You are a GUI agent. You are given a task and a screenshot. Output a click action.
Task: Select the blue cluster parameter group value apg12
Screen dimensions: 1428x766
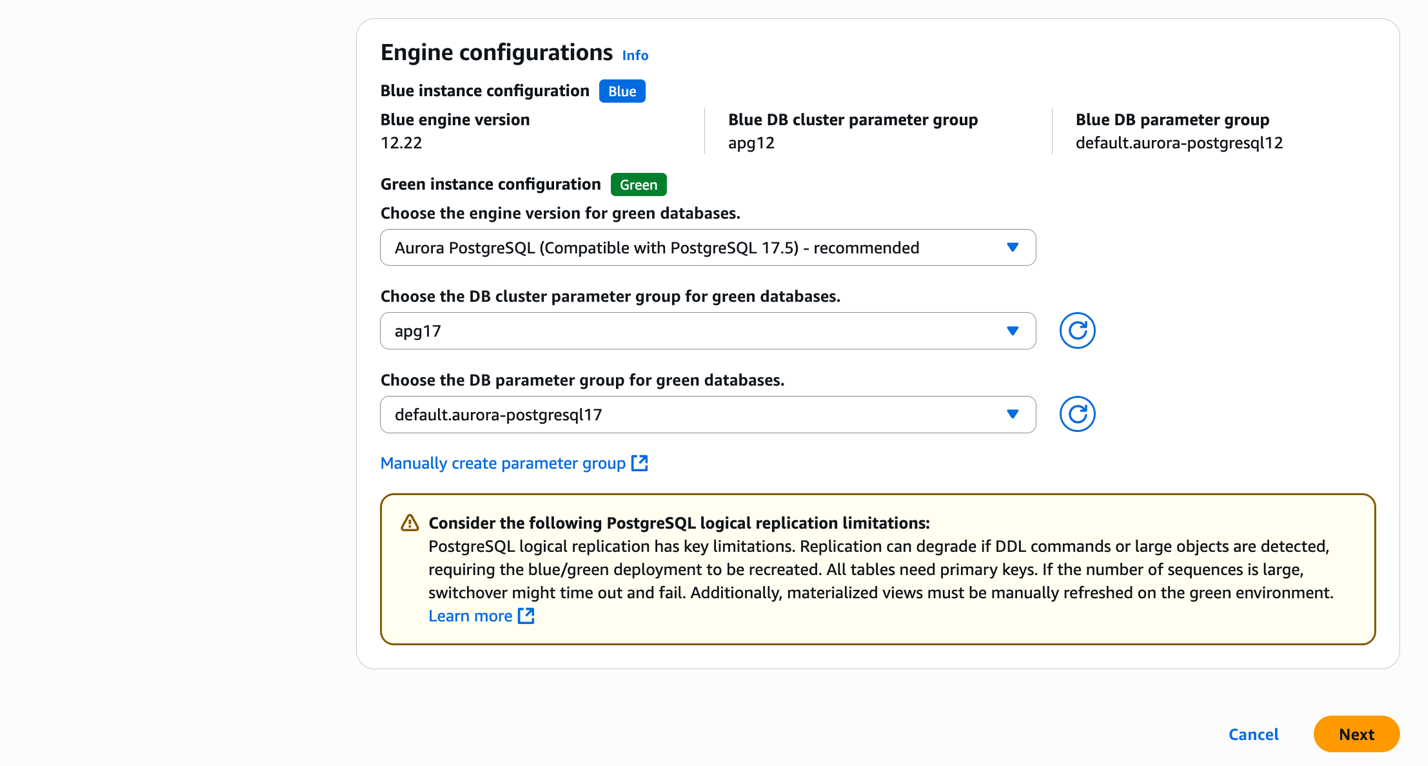point(751,143)
